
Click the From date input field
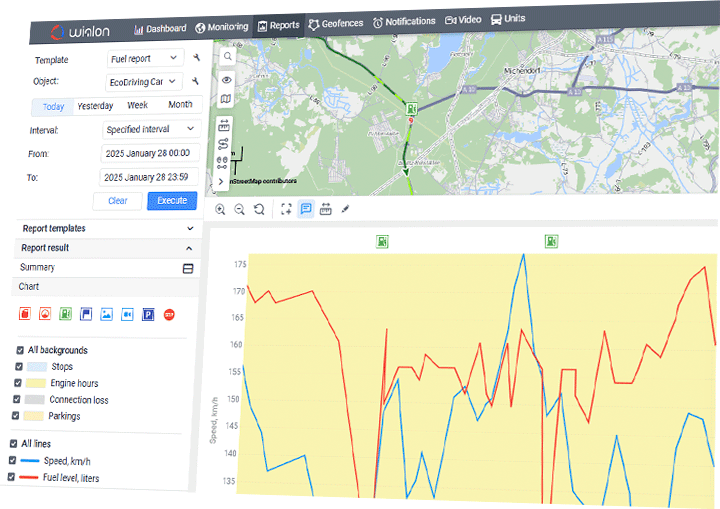151,154
